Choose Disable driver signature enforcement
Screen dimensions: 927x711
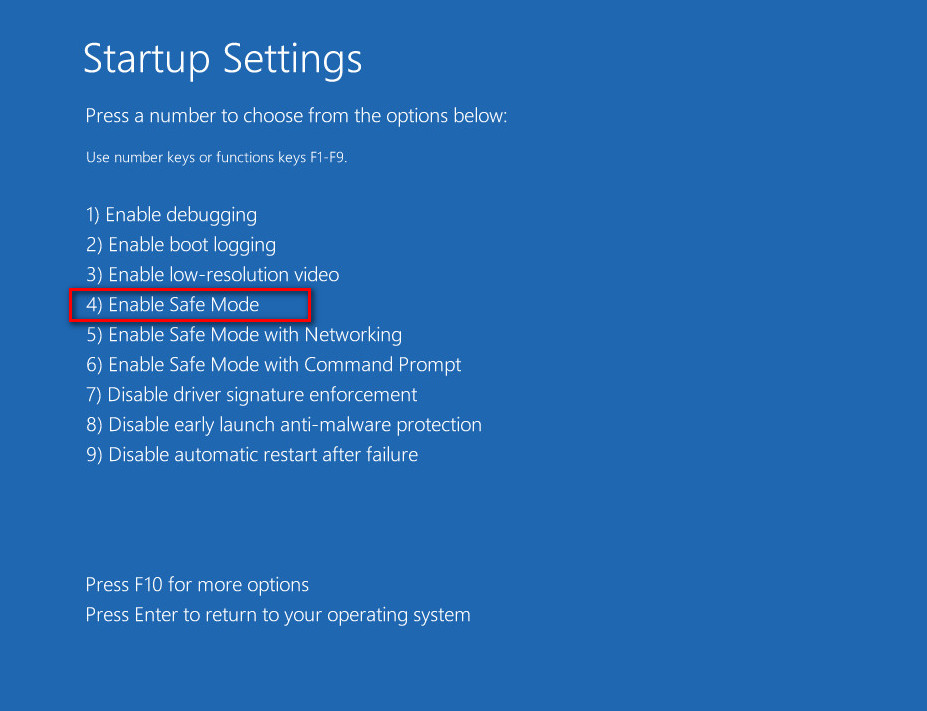[252, 395]
